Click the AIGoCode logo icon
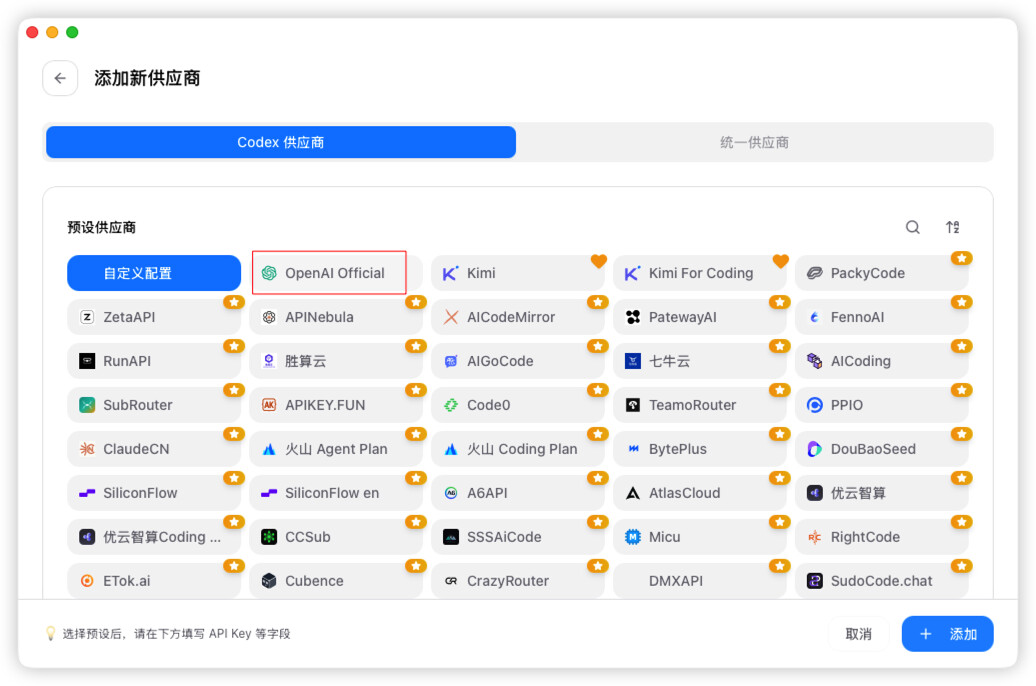 click(451, 361)
